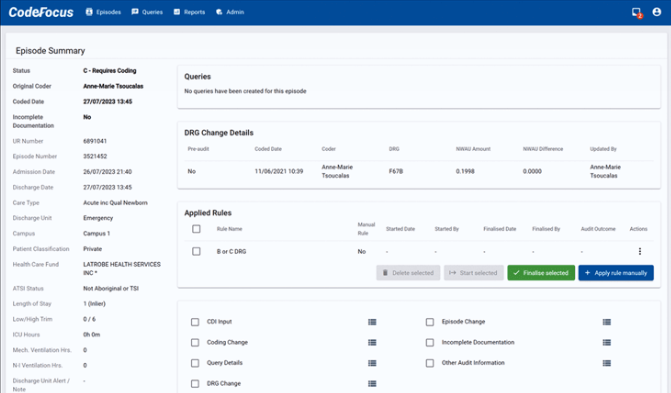
Task: Click the Rule Name column header
Action: click(229, 229)
